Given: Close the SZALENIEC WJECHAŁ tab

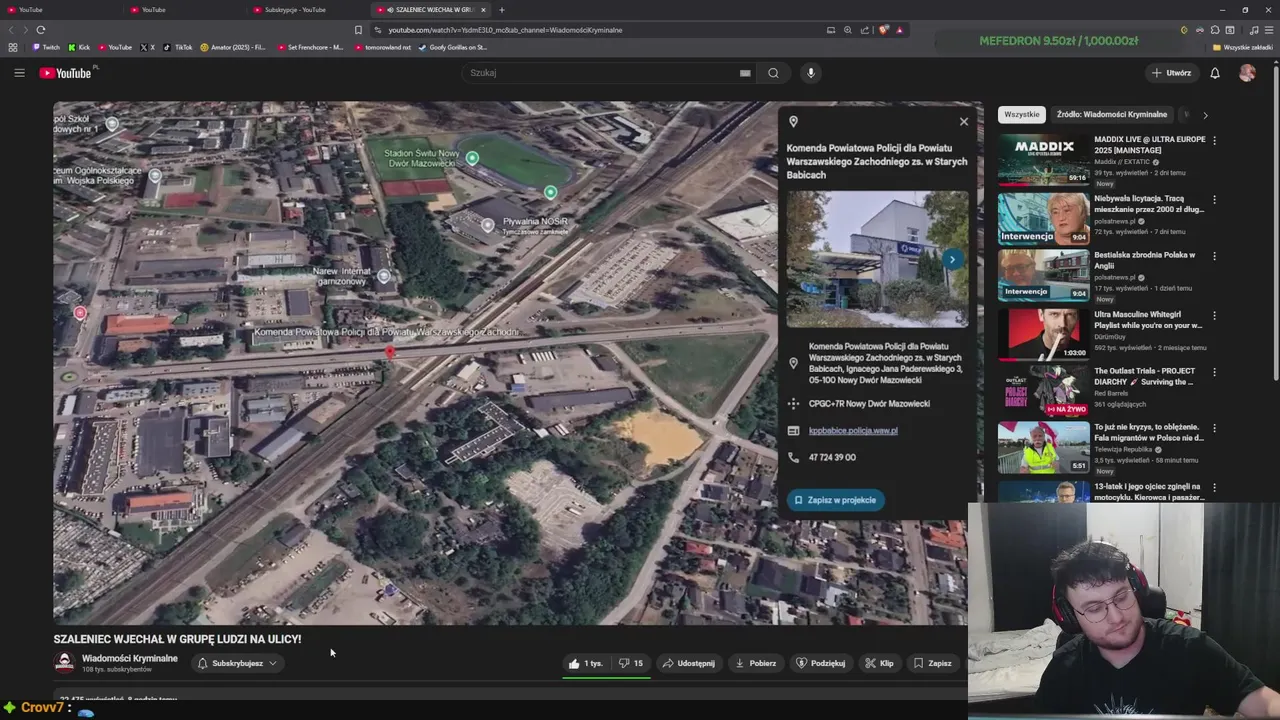Looking at the screenshot, I should point(483,10).
